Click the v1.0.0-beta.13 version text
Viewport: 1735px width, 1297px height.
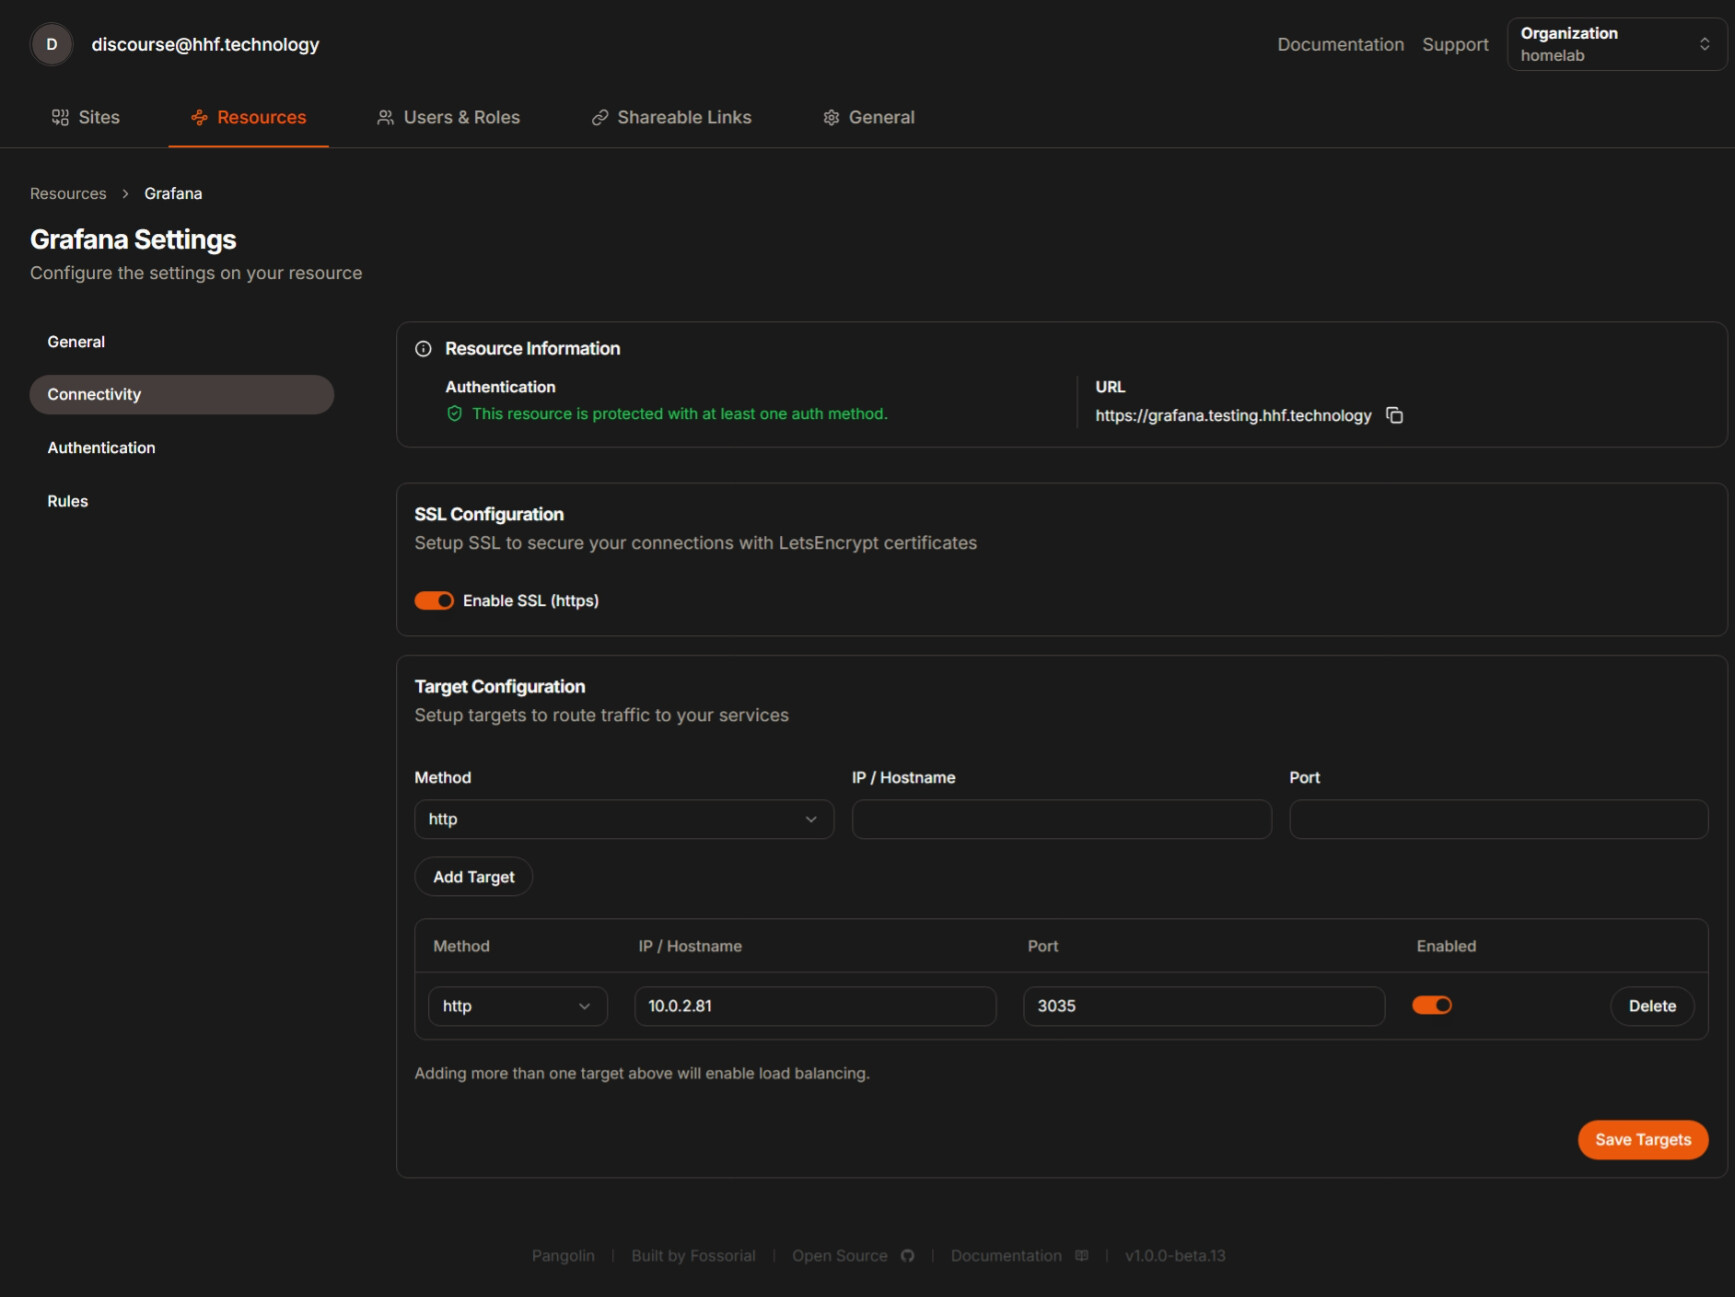1175,1256
